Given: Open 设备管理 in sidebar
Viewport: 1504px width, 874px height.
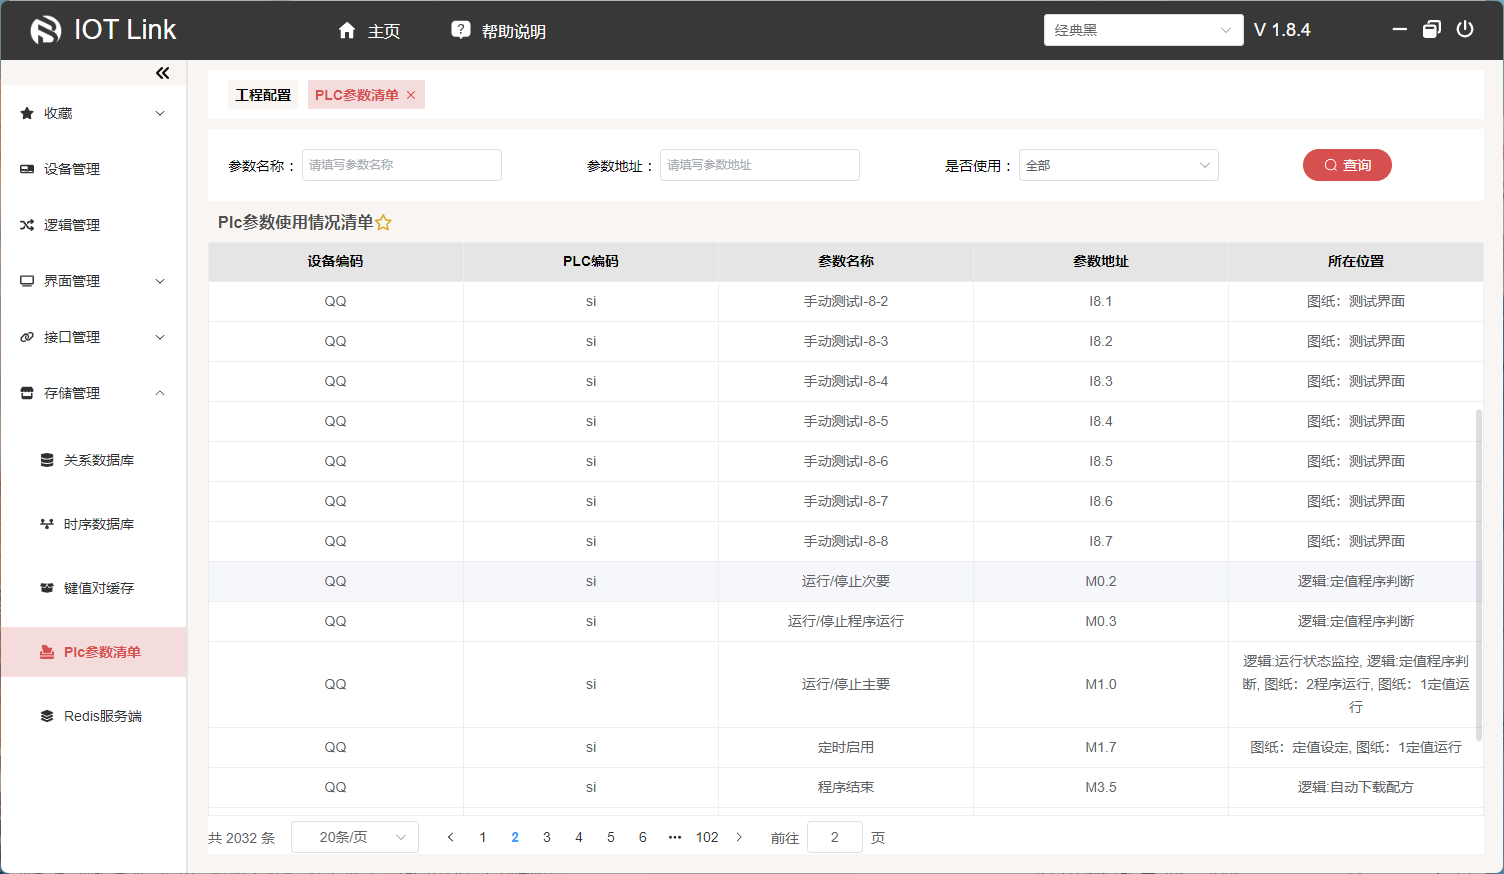Looking at the screenshot, I should pos(93,169).
